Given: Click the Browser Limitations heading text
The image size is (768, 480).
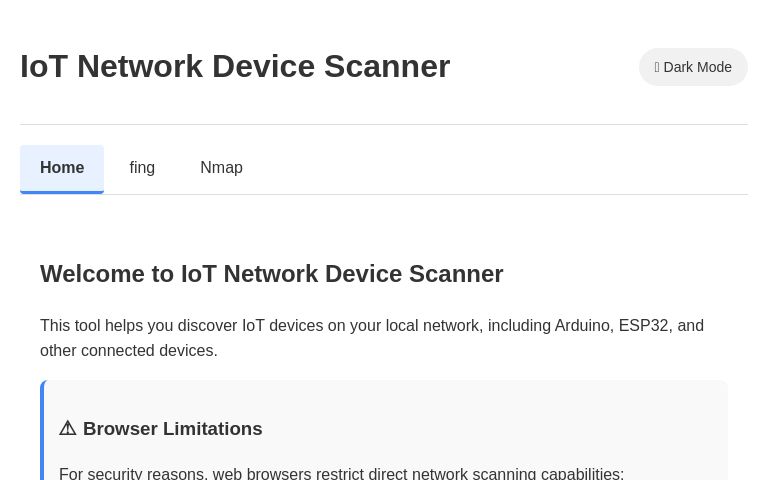Looking at the screenshot, I should point(172,429).
